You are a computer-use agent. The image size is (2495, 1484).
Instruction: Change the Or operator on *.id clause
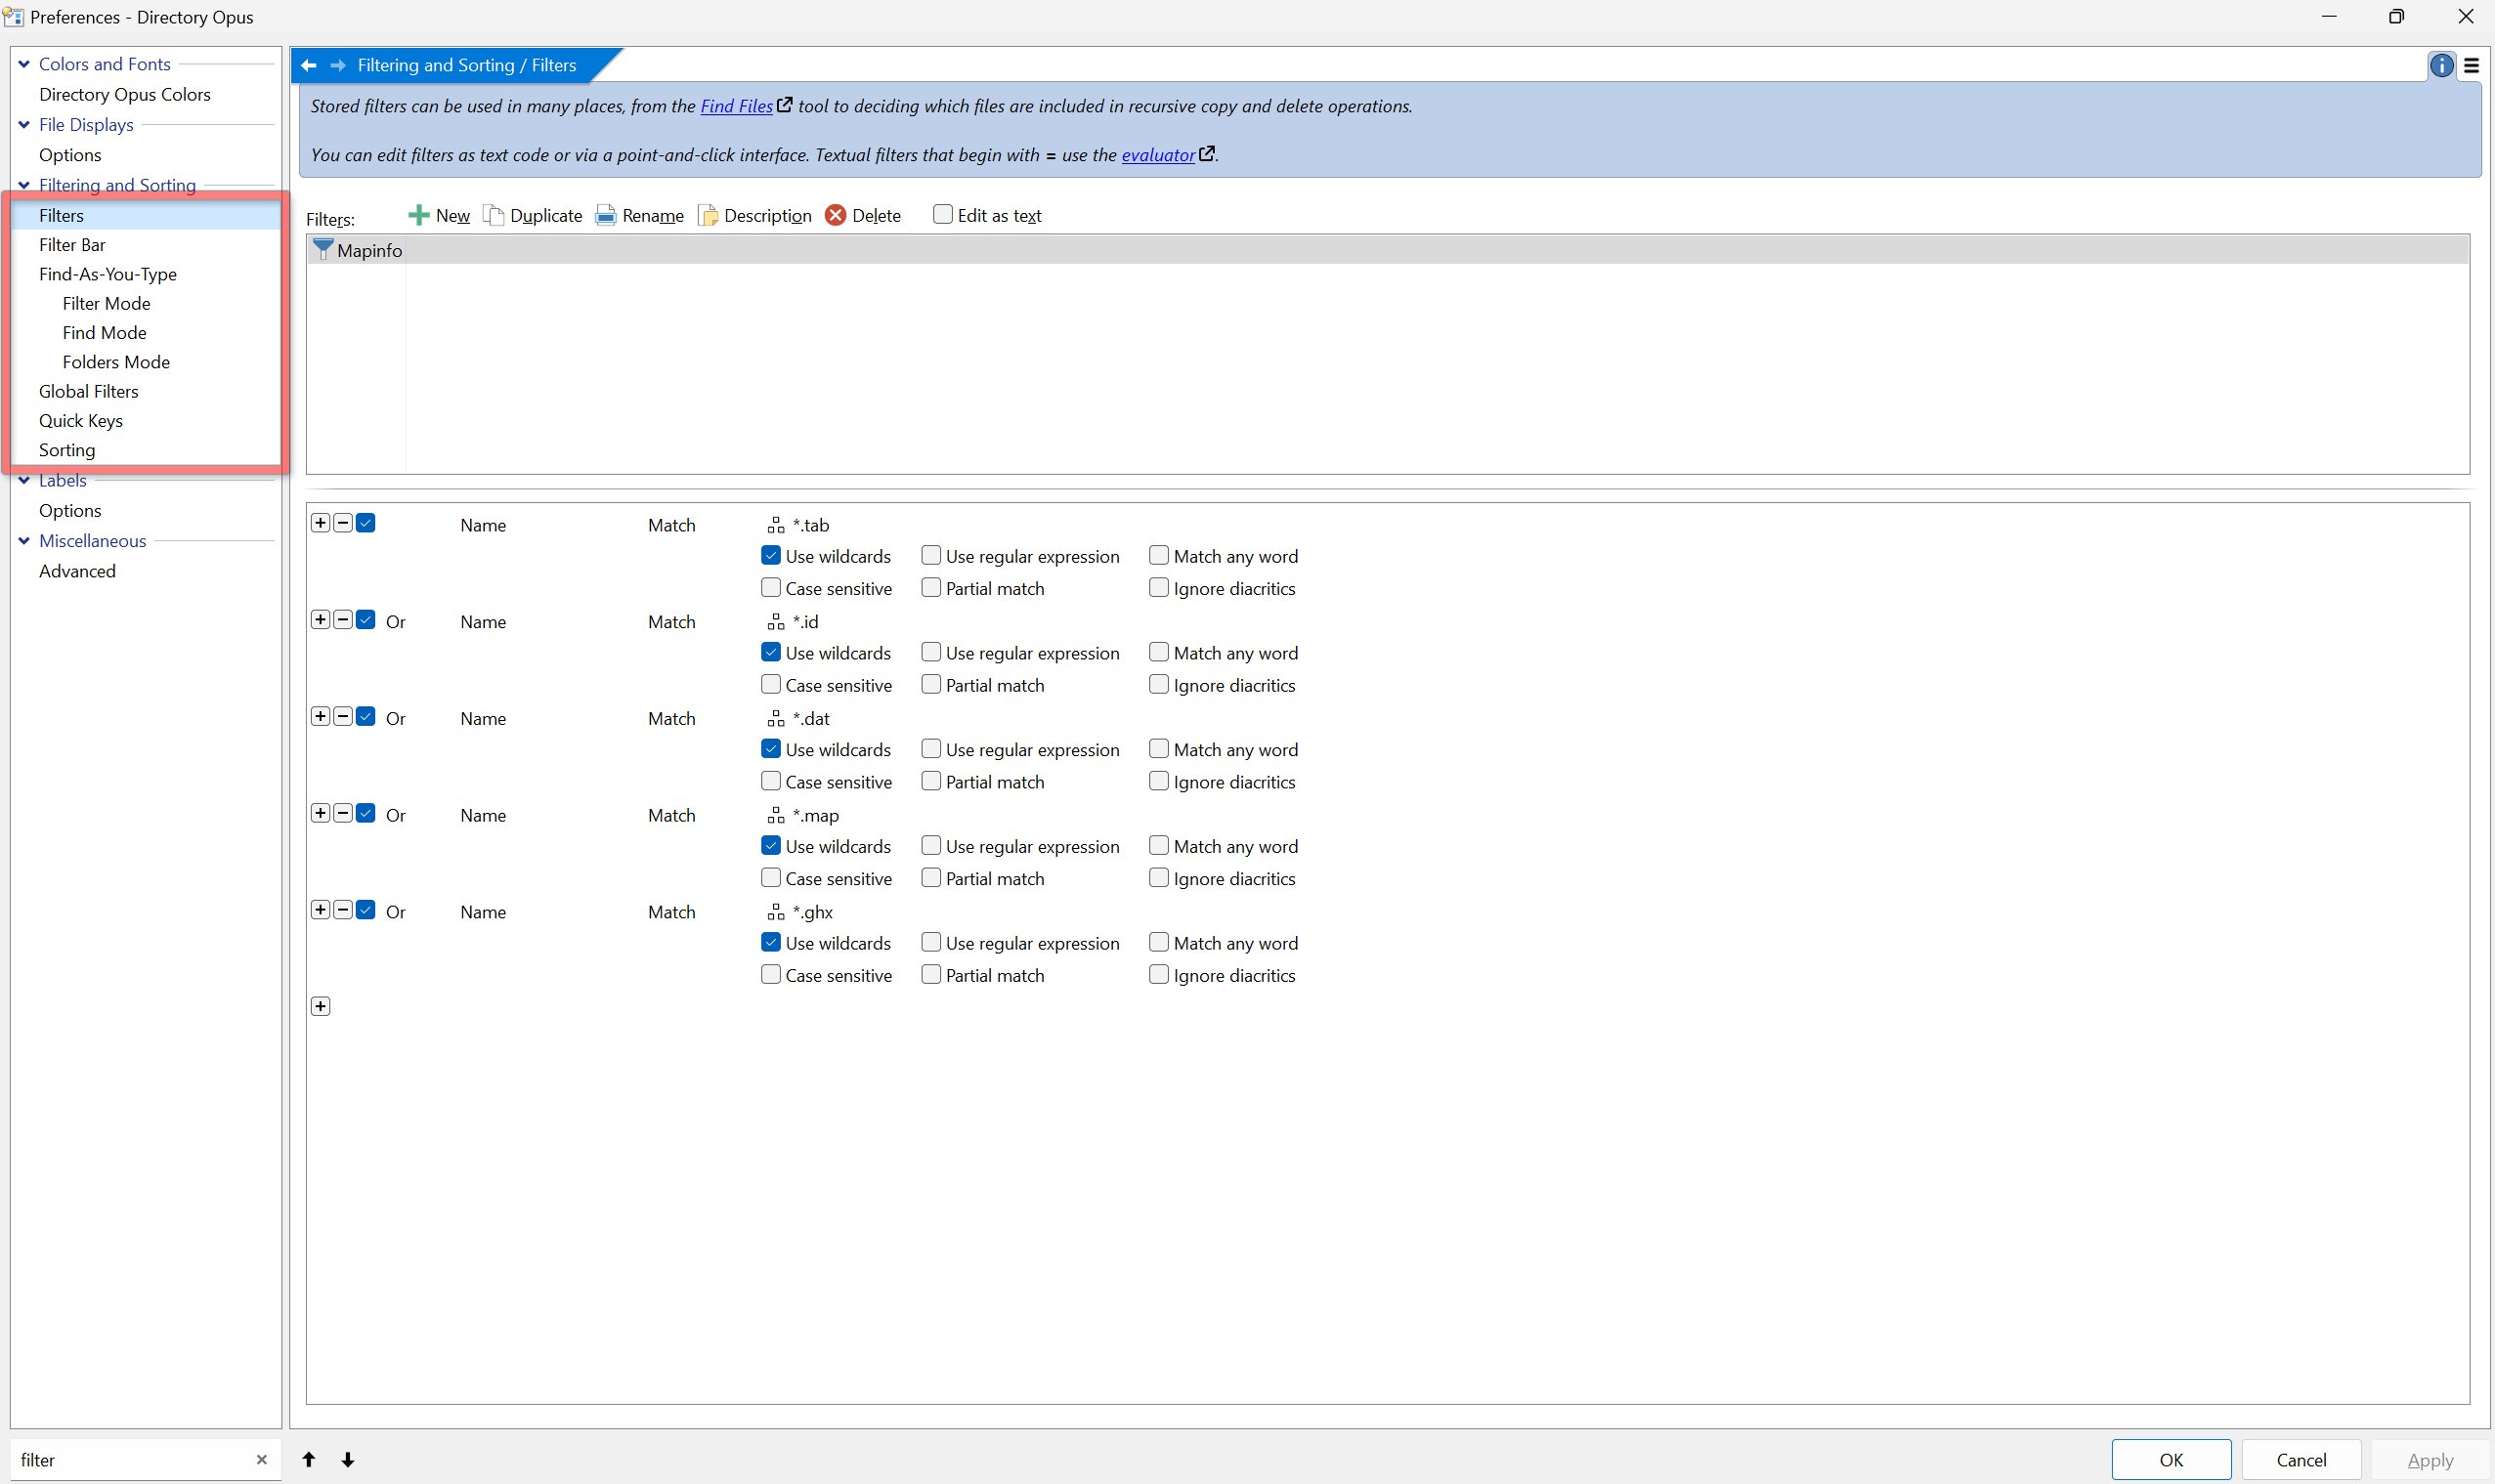396,622
